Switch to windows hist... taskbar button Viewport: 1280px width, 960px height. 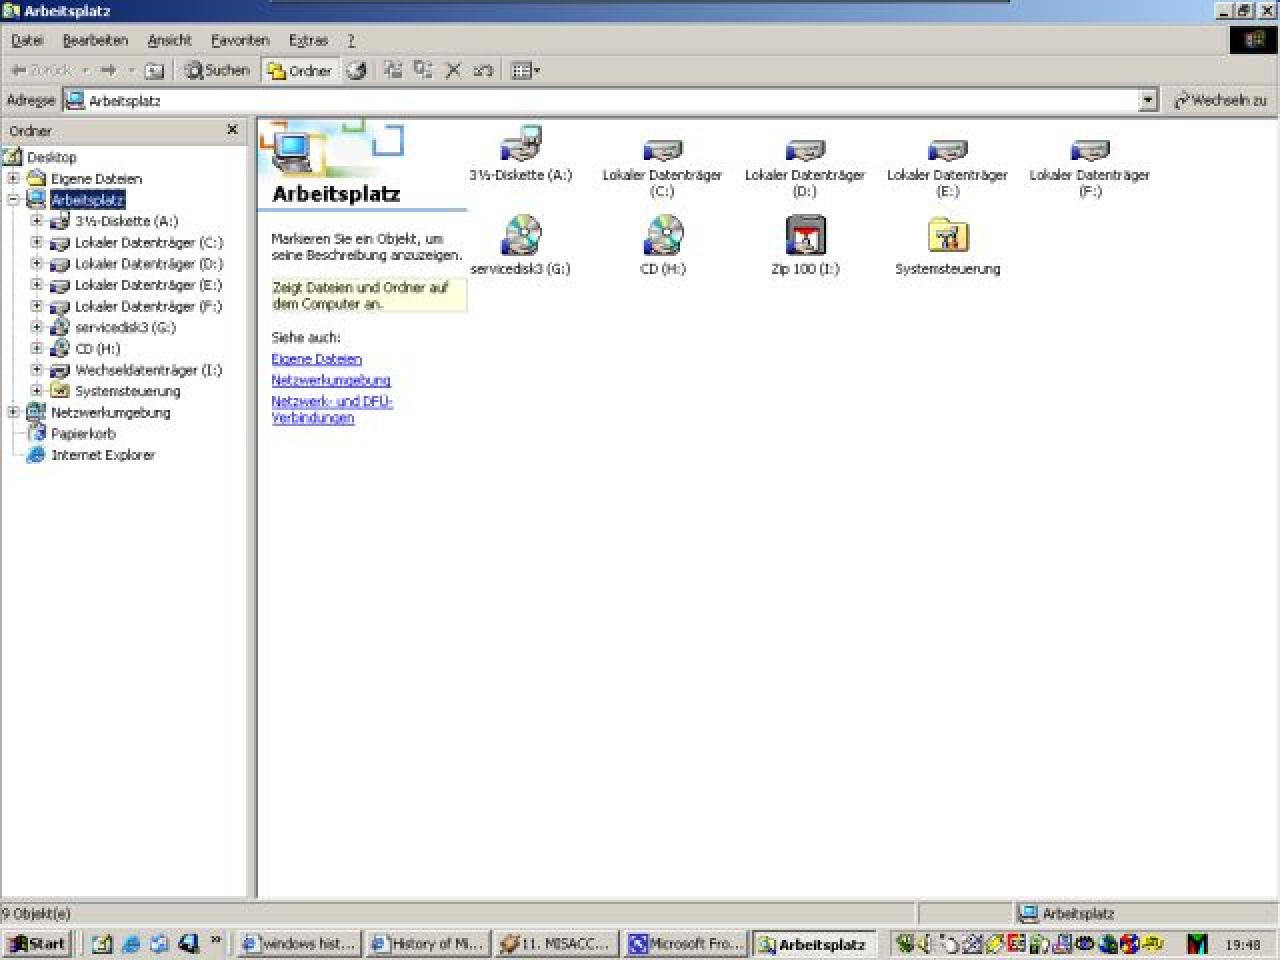coord(299,943)
